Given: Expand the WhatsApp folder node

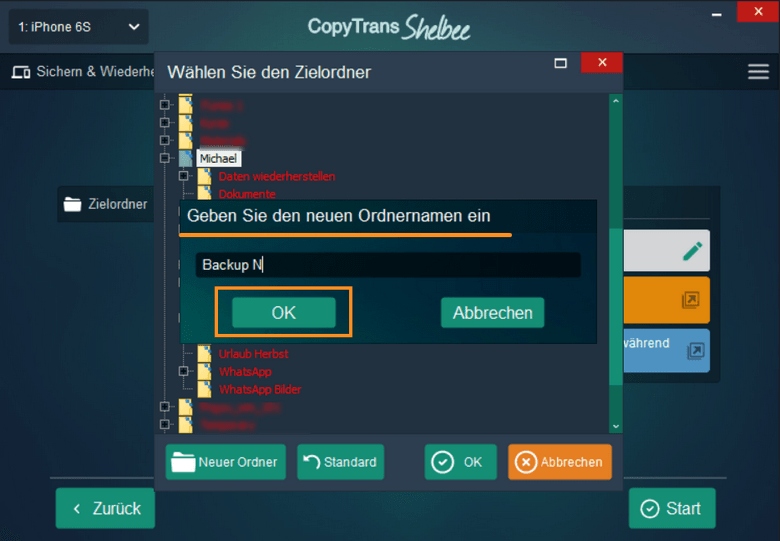Looking at the screenshot, I should coord(183,371).
